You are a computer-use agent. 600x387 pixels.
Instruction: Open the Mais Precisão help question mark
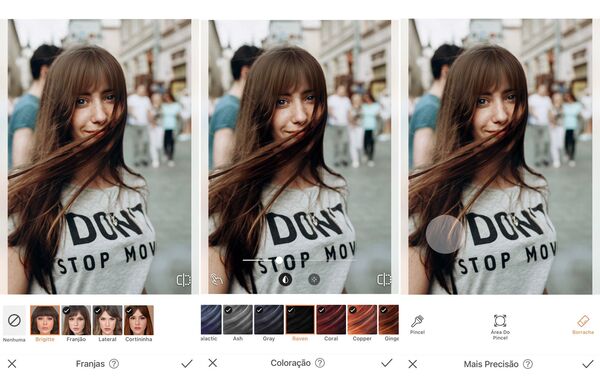click(x=528, y=364)
